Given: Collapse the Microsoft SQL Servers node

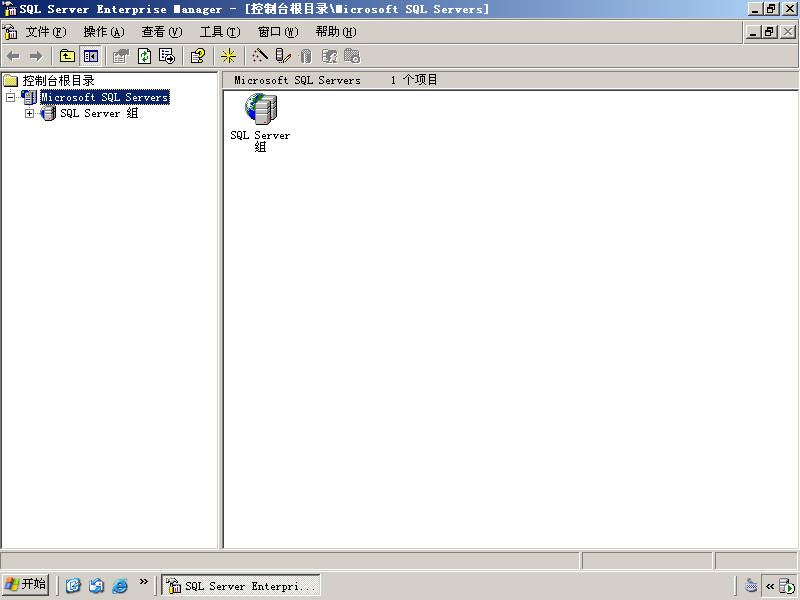Looking at the screenshot, I should pyautogui.click(x=10, y=97).
